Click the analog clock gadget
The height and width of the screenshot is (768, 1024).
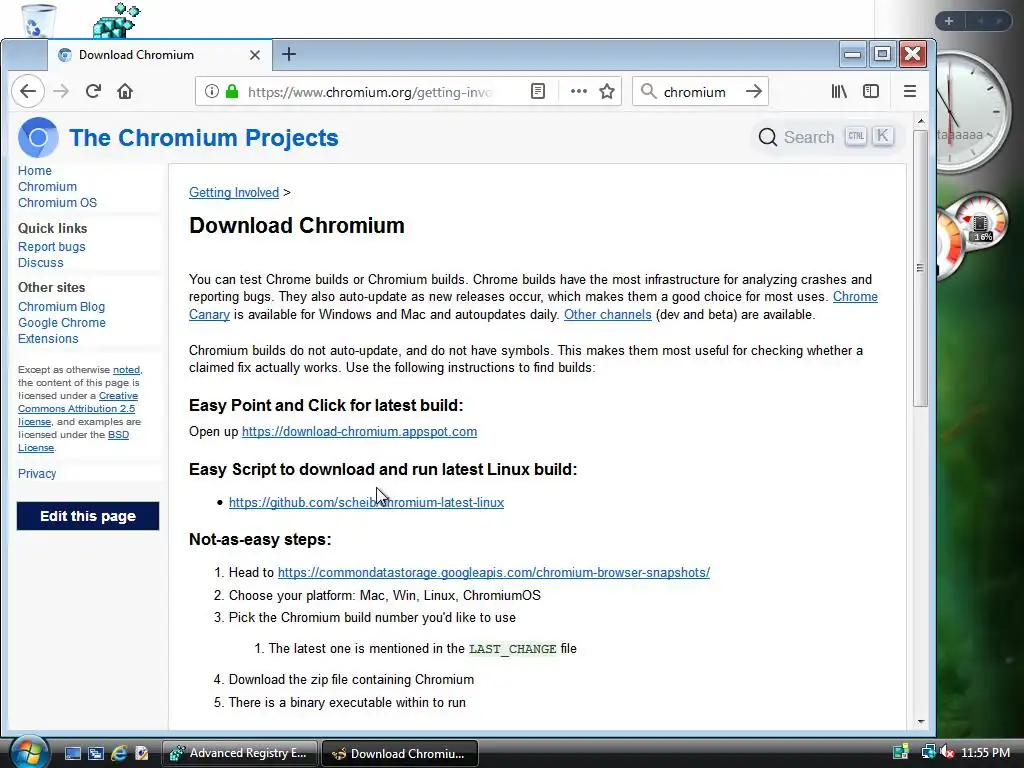point(973,112)
